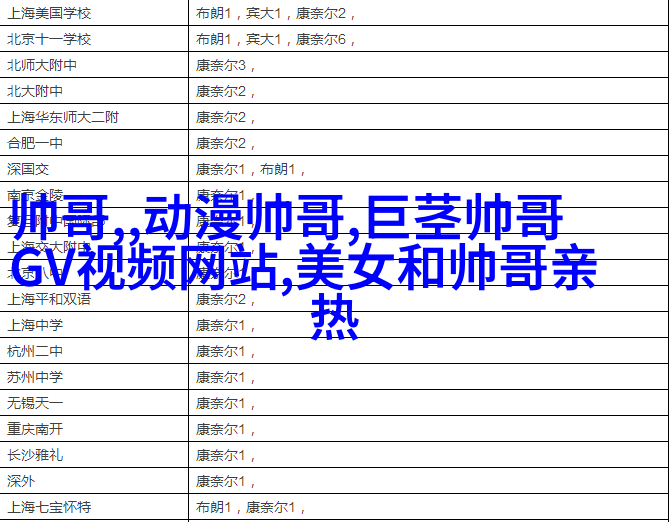Select the 长沙雅礼 cell
The width and height of the screenshot is (669, 522).
[94, 455]
